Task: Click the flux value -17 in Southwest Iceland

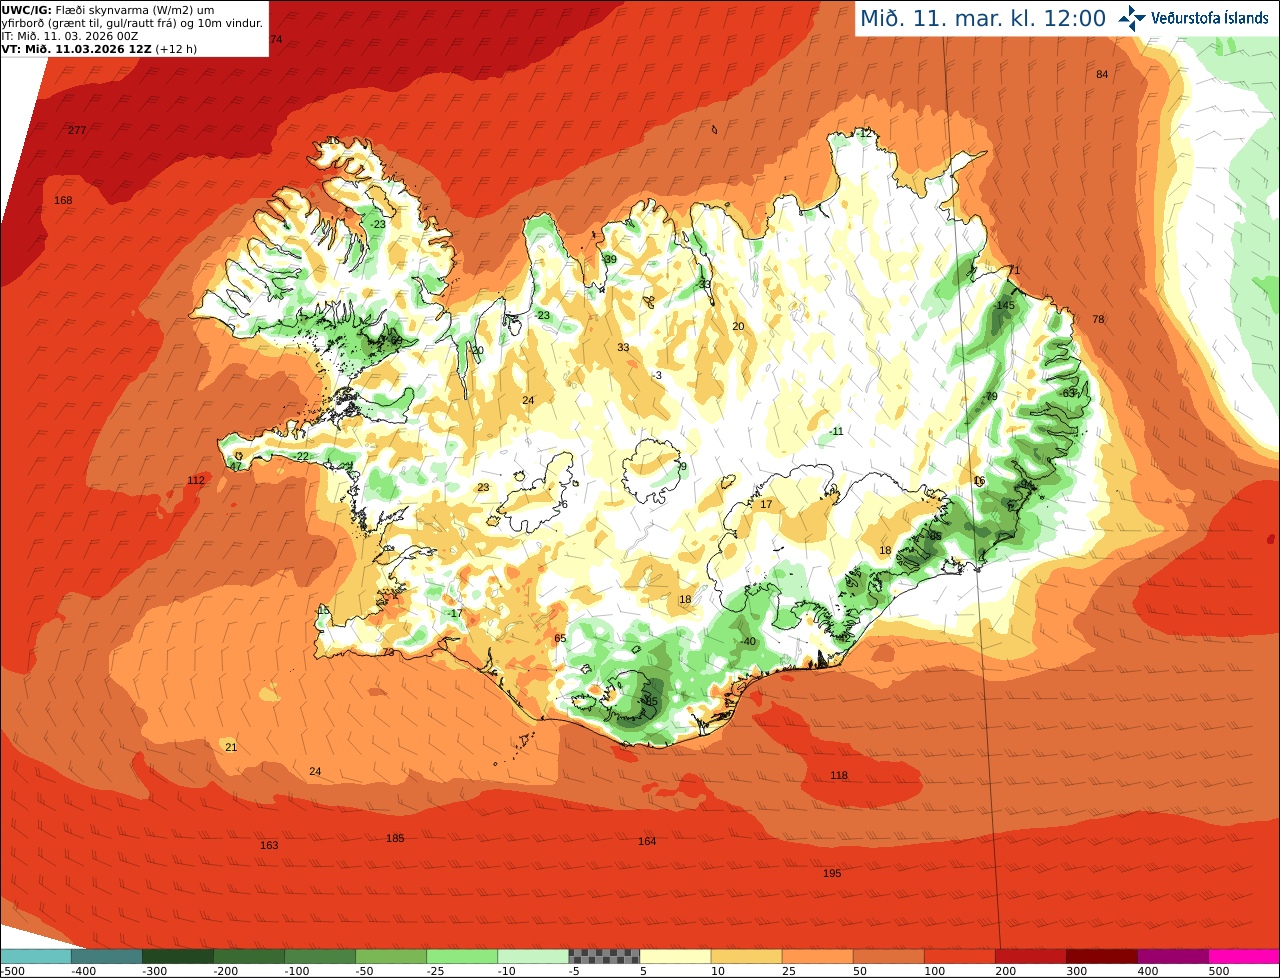Action: [x=456, y=614]
